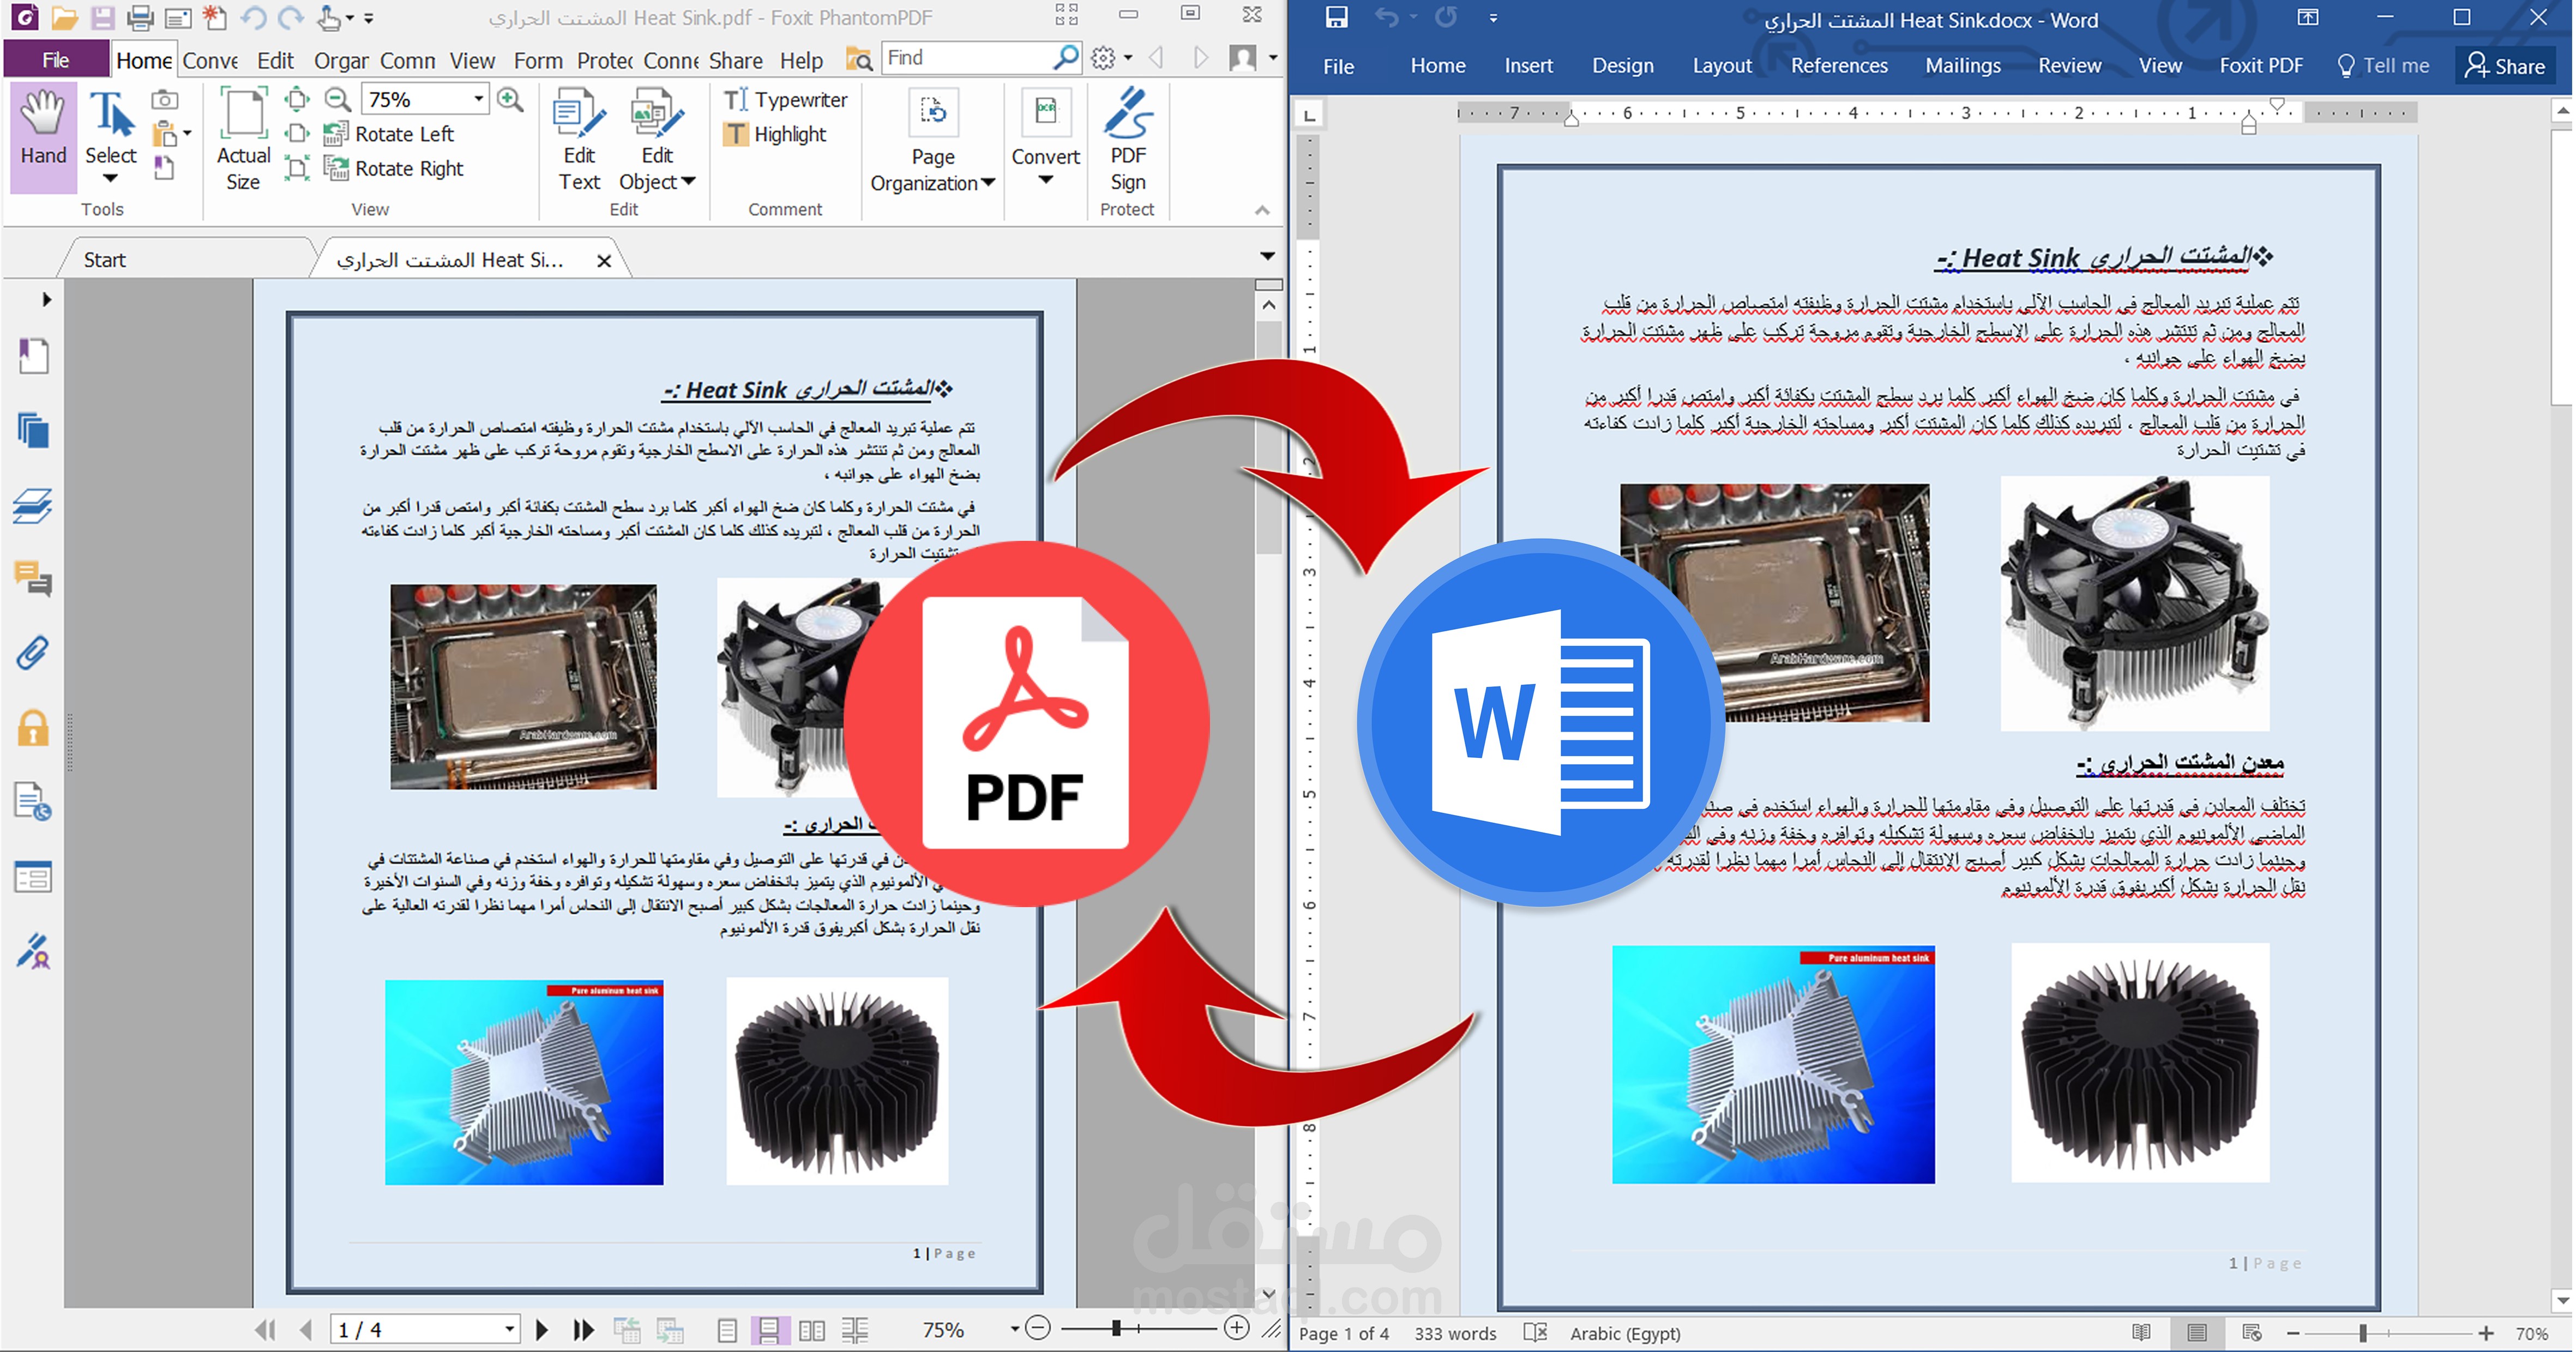Viewport: 2576px width, 1352px height.
Task: Open the Bookmarks panel in Foxit sidebar
Action: [x=34, y=356]
